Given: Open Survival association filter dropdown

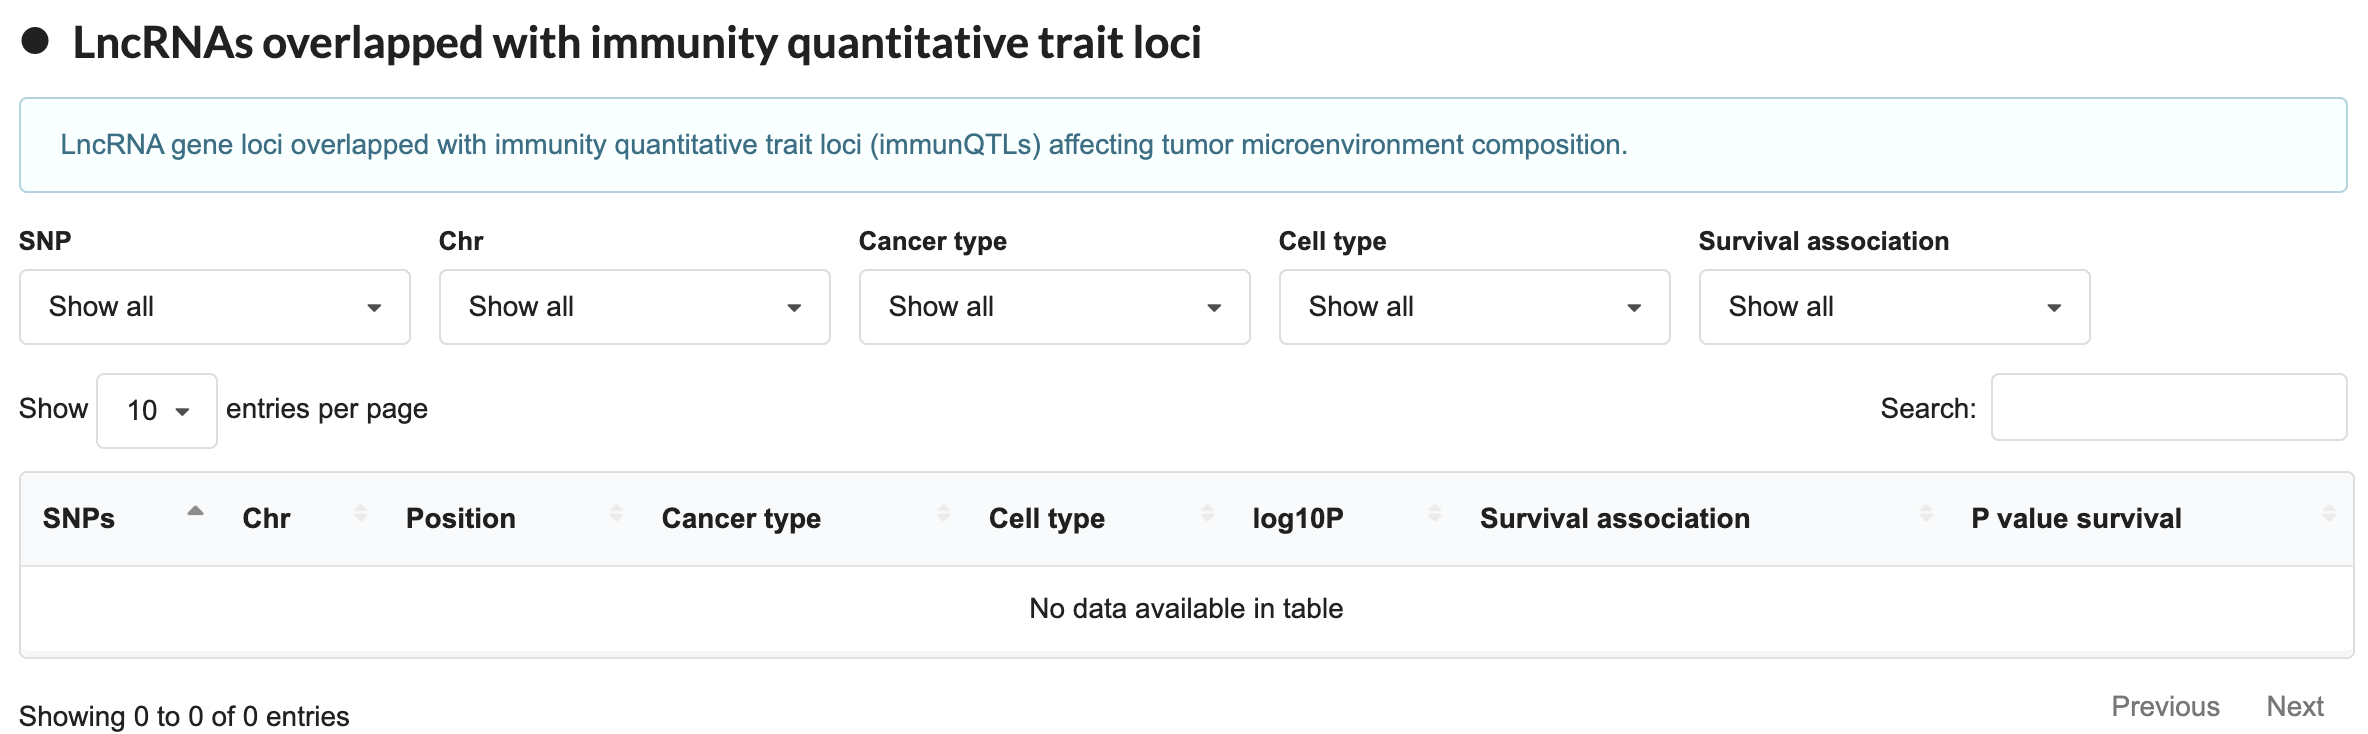Looking at the screenshot, I should tap(1895, 307).
